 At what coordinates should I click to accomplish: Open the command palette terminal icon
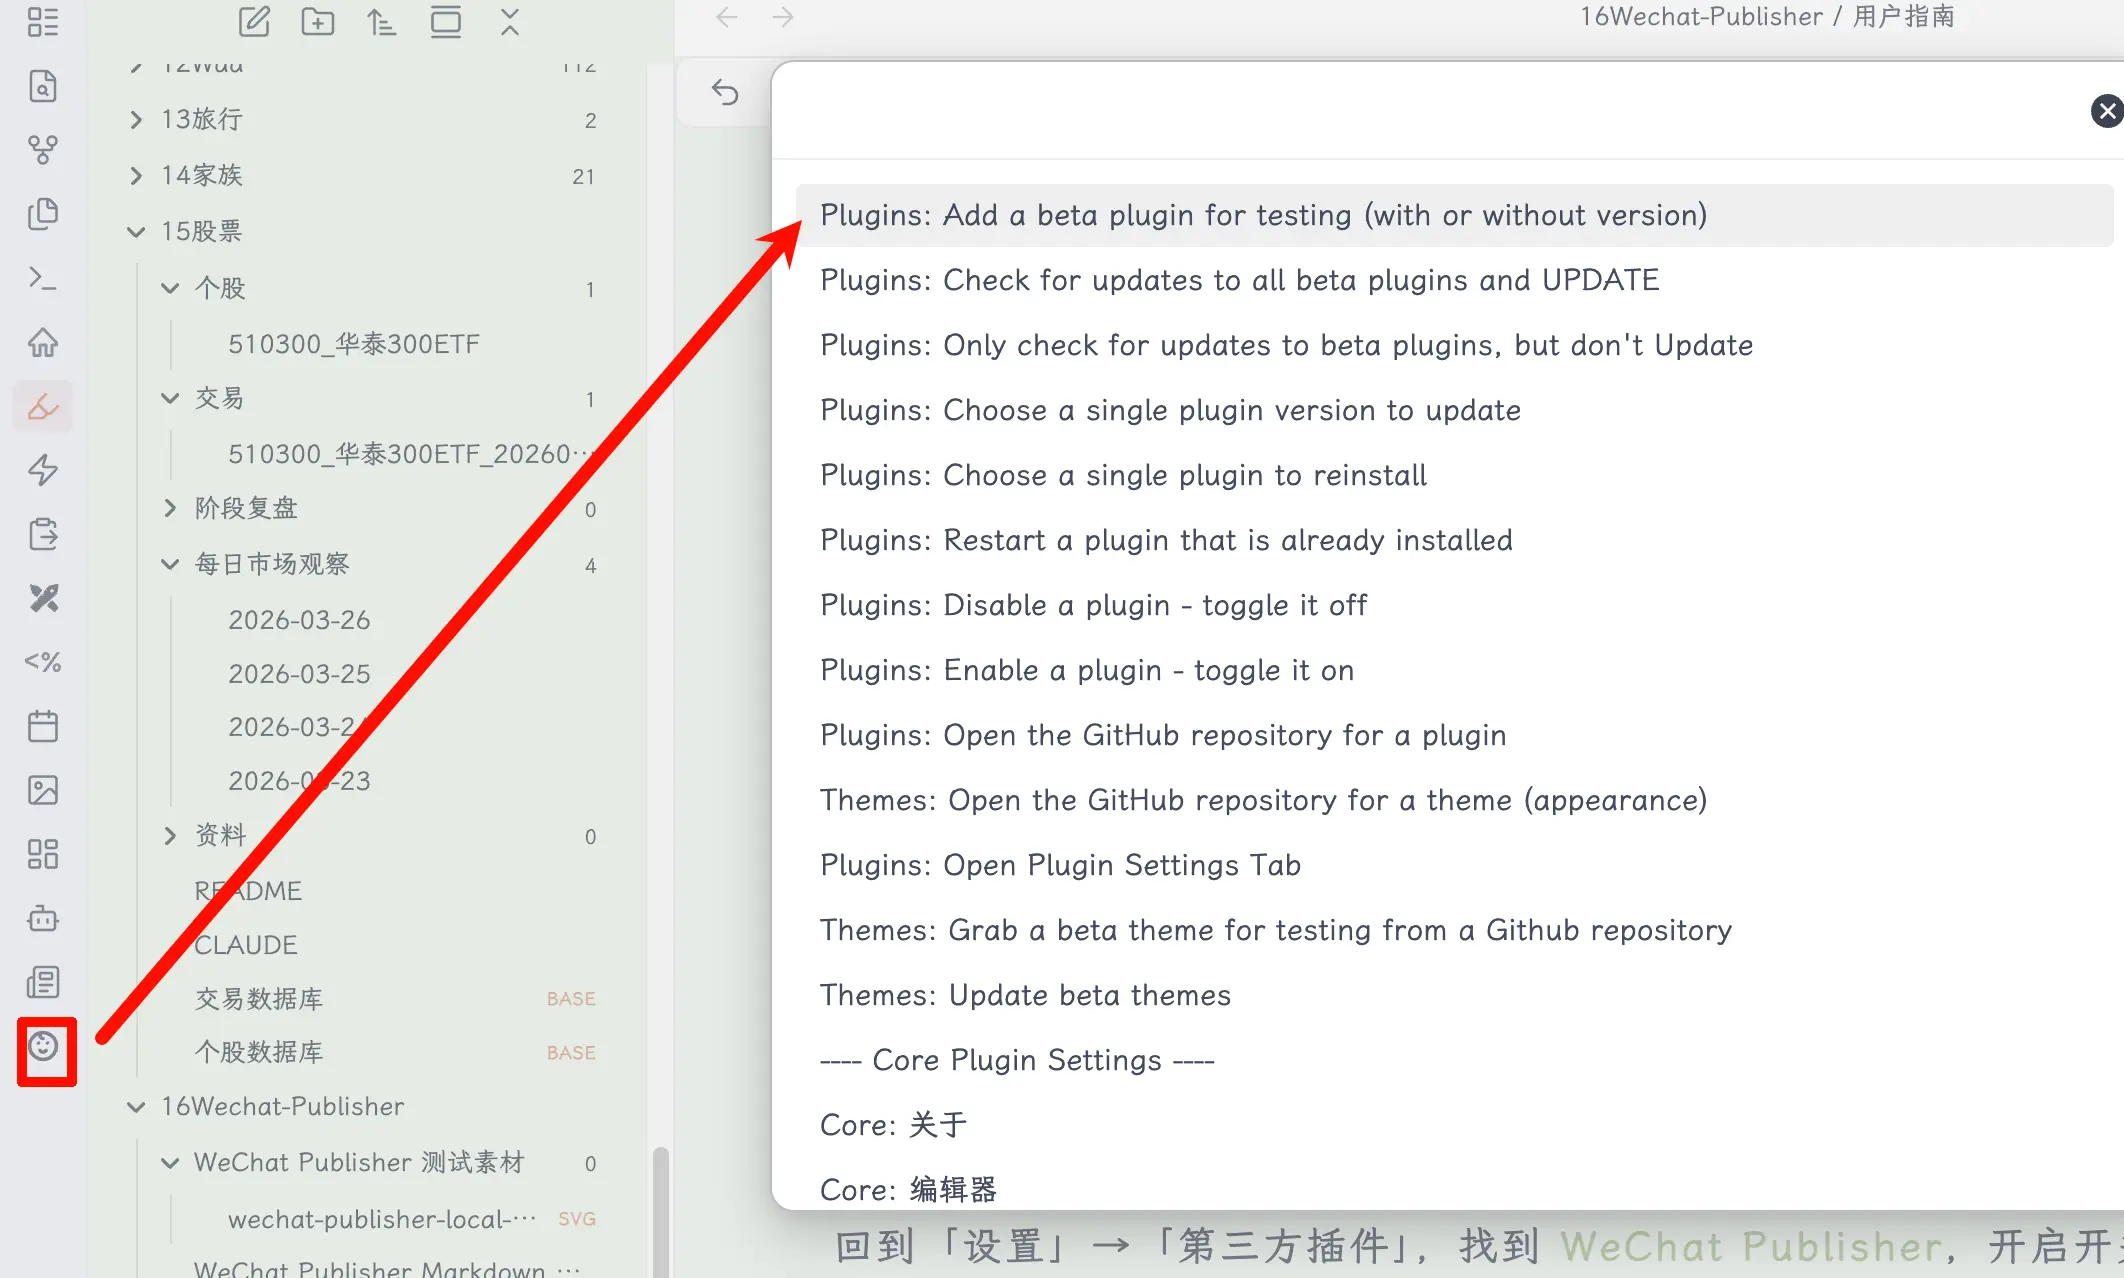43,278
